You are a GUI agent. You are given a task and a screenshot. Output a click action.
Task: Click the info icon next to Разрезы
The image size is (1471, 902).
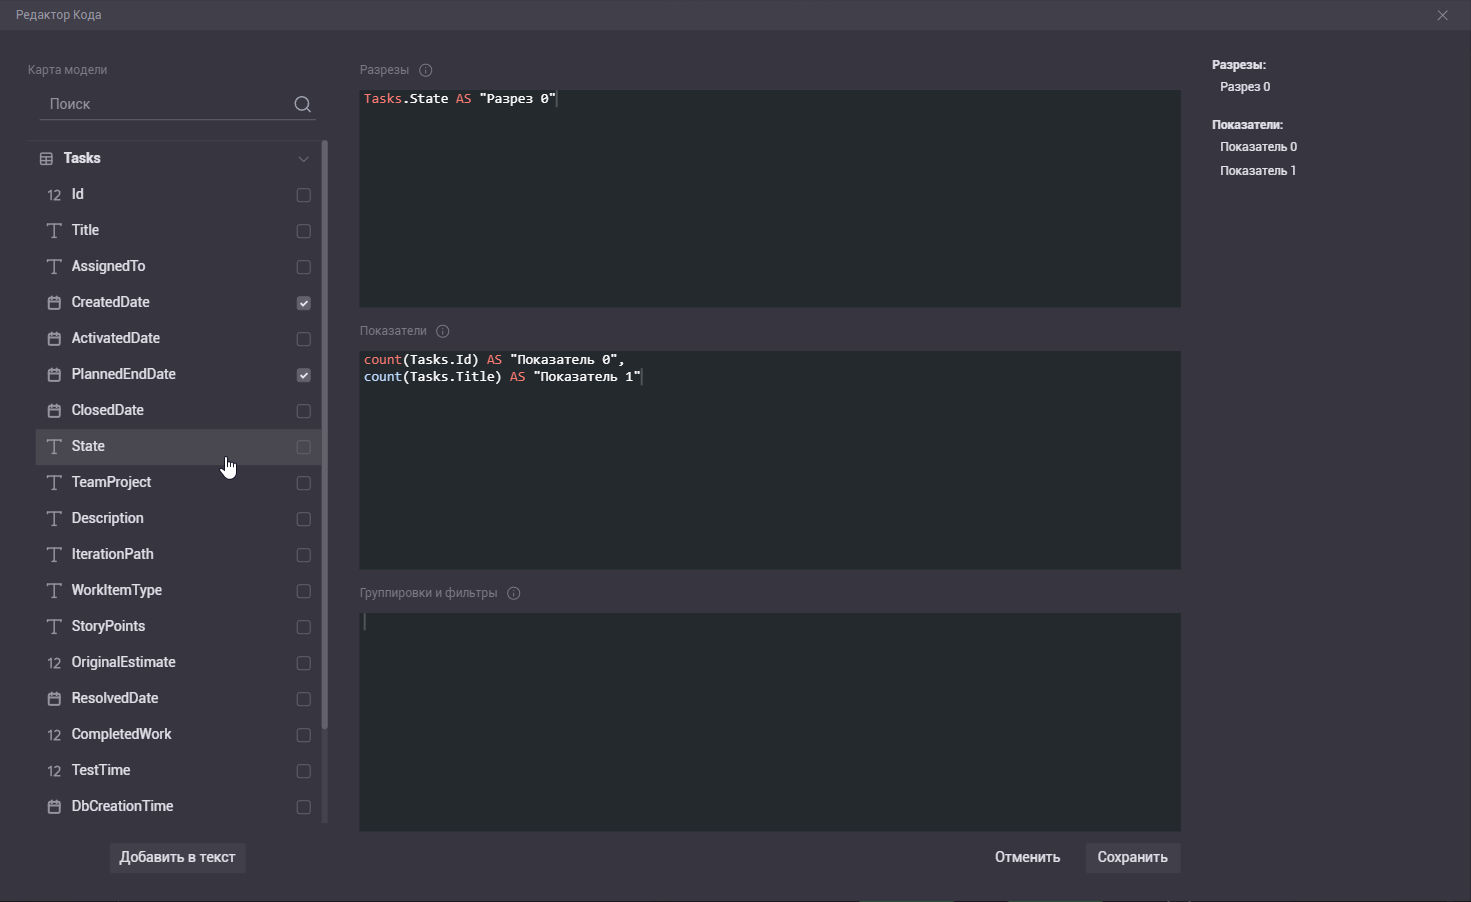click(426, 70)
